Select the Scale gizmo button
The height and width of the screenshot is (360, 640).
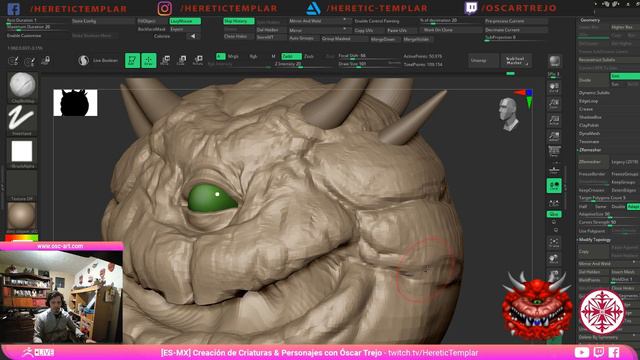(182, 60)
